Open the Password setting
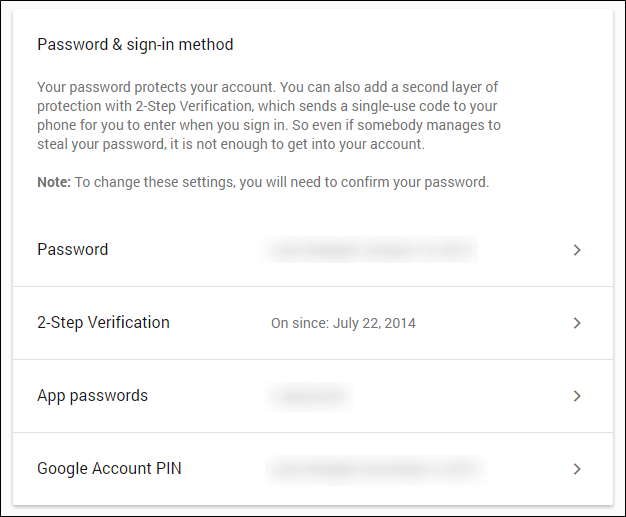Screen dimensions: 626x517 tap(313, 250)
